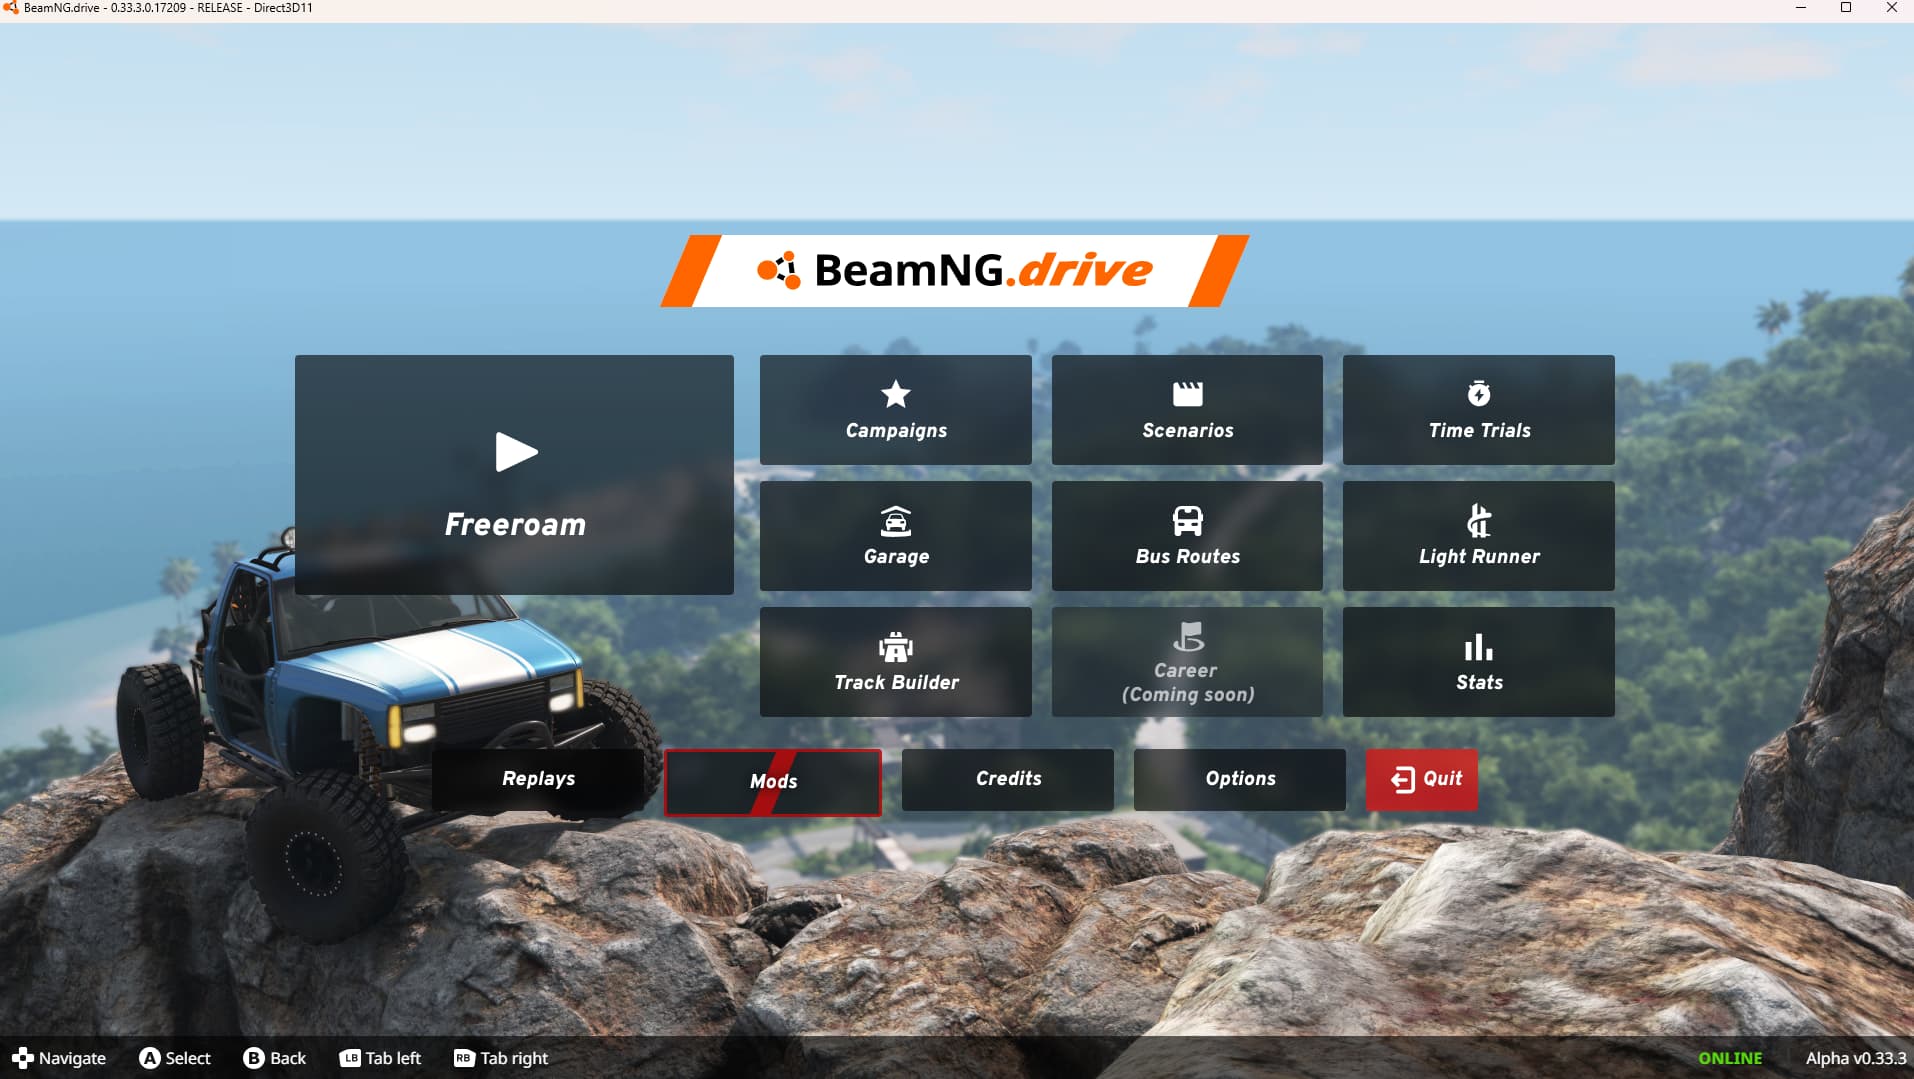Select the Time Trials stopwatch icon
Viewport: 1914px width, 1079px height.
click(x=1478, y=394)
